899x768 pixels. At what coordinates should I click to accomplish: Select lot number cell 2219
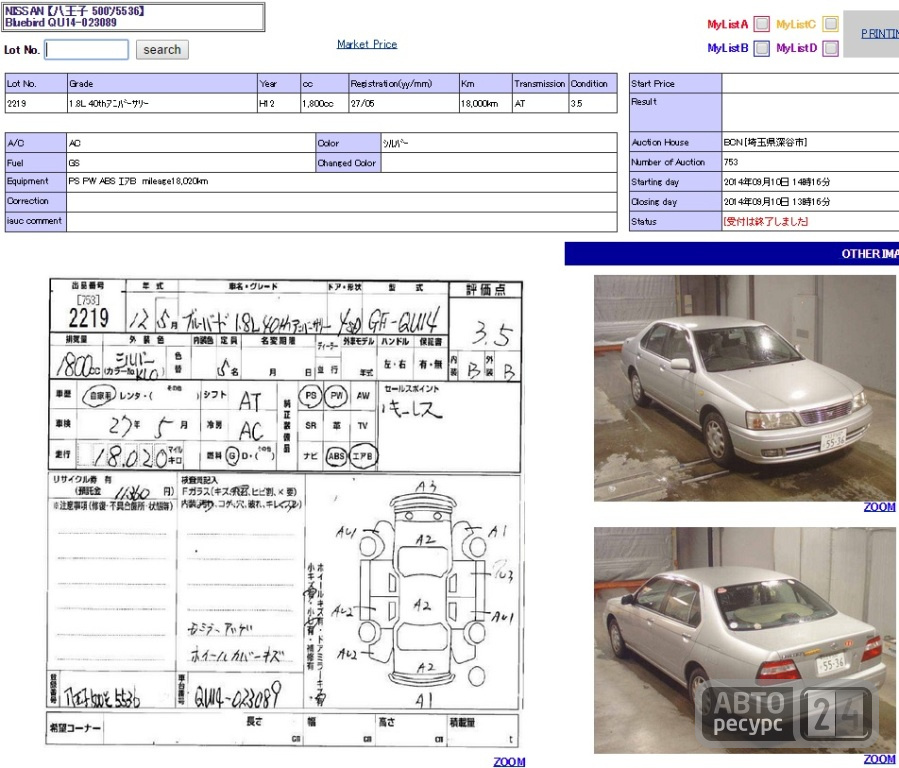click(x=36, y=103)
